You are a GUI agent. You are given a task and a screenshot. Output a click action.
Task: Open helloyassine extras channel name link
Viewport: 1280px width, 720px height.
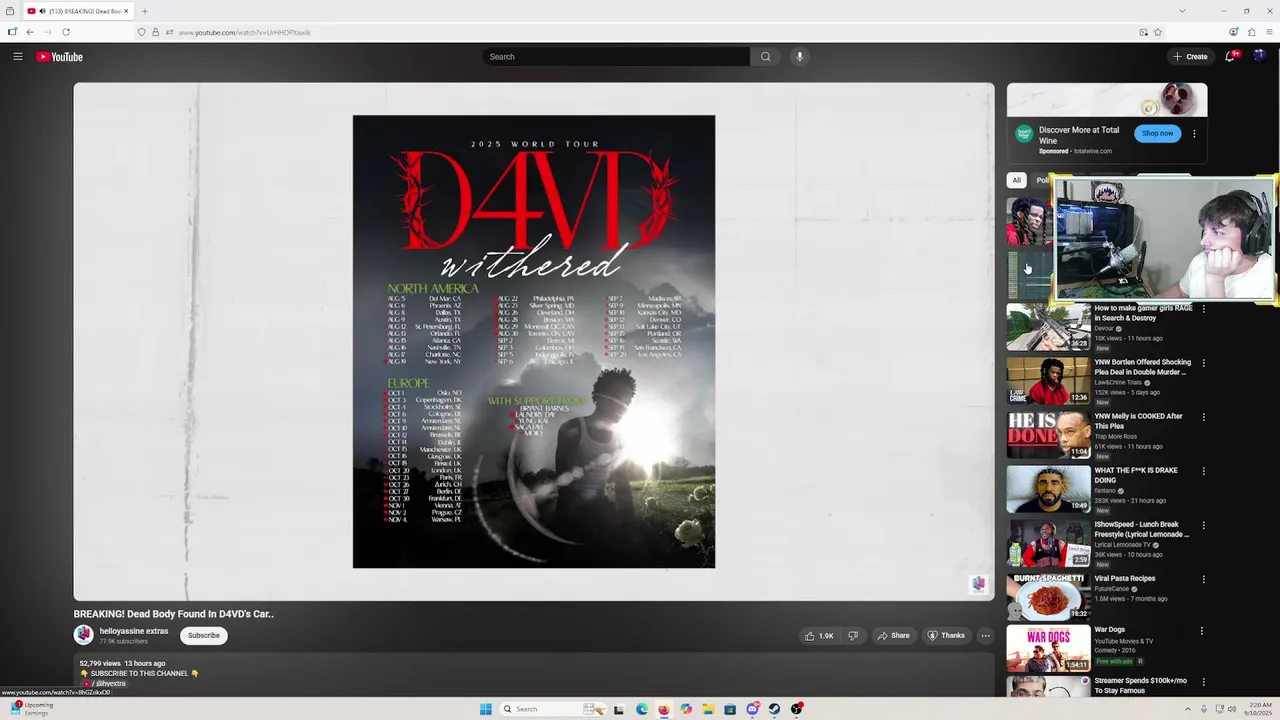[x=134, y=631]
